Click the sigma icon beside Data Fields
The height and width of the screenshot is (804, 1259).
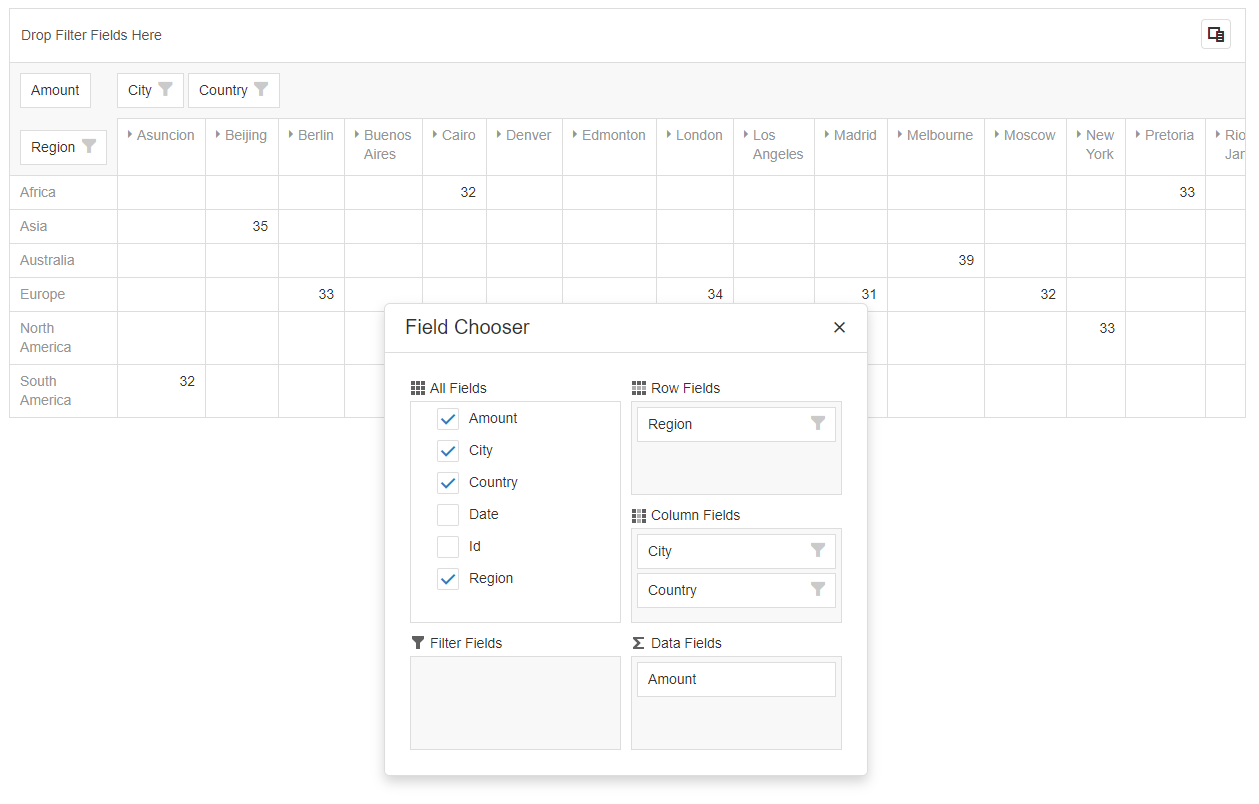pos(639,643)
